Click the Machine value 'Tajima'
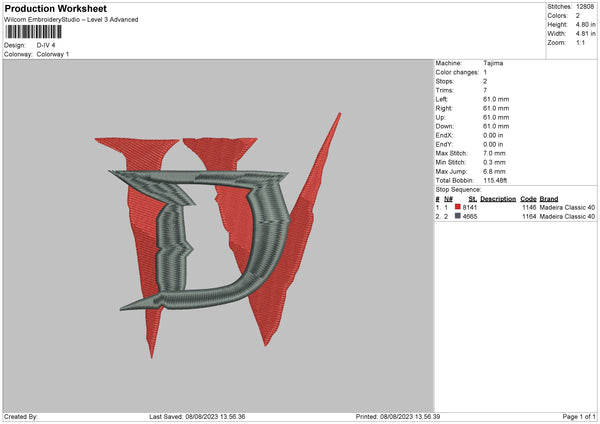 coord(493,63)
